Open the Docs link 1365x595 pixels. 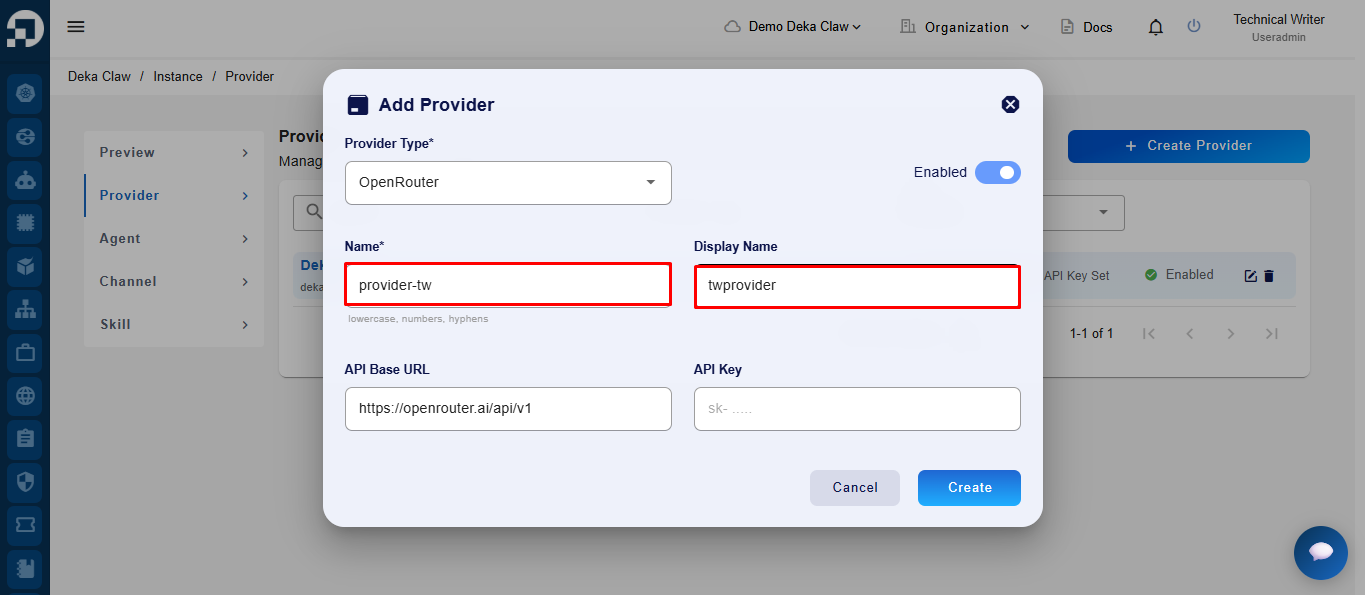pos(1086,27)
